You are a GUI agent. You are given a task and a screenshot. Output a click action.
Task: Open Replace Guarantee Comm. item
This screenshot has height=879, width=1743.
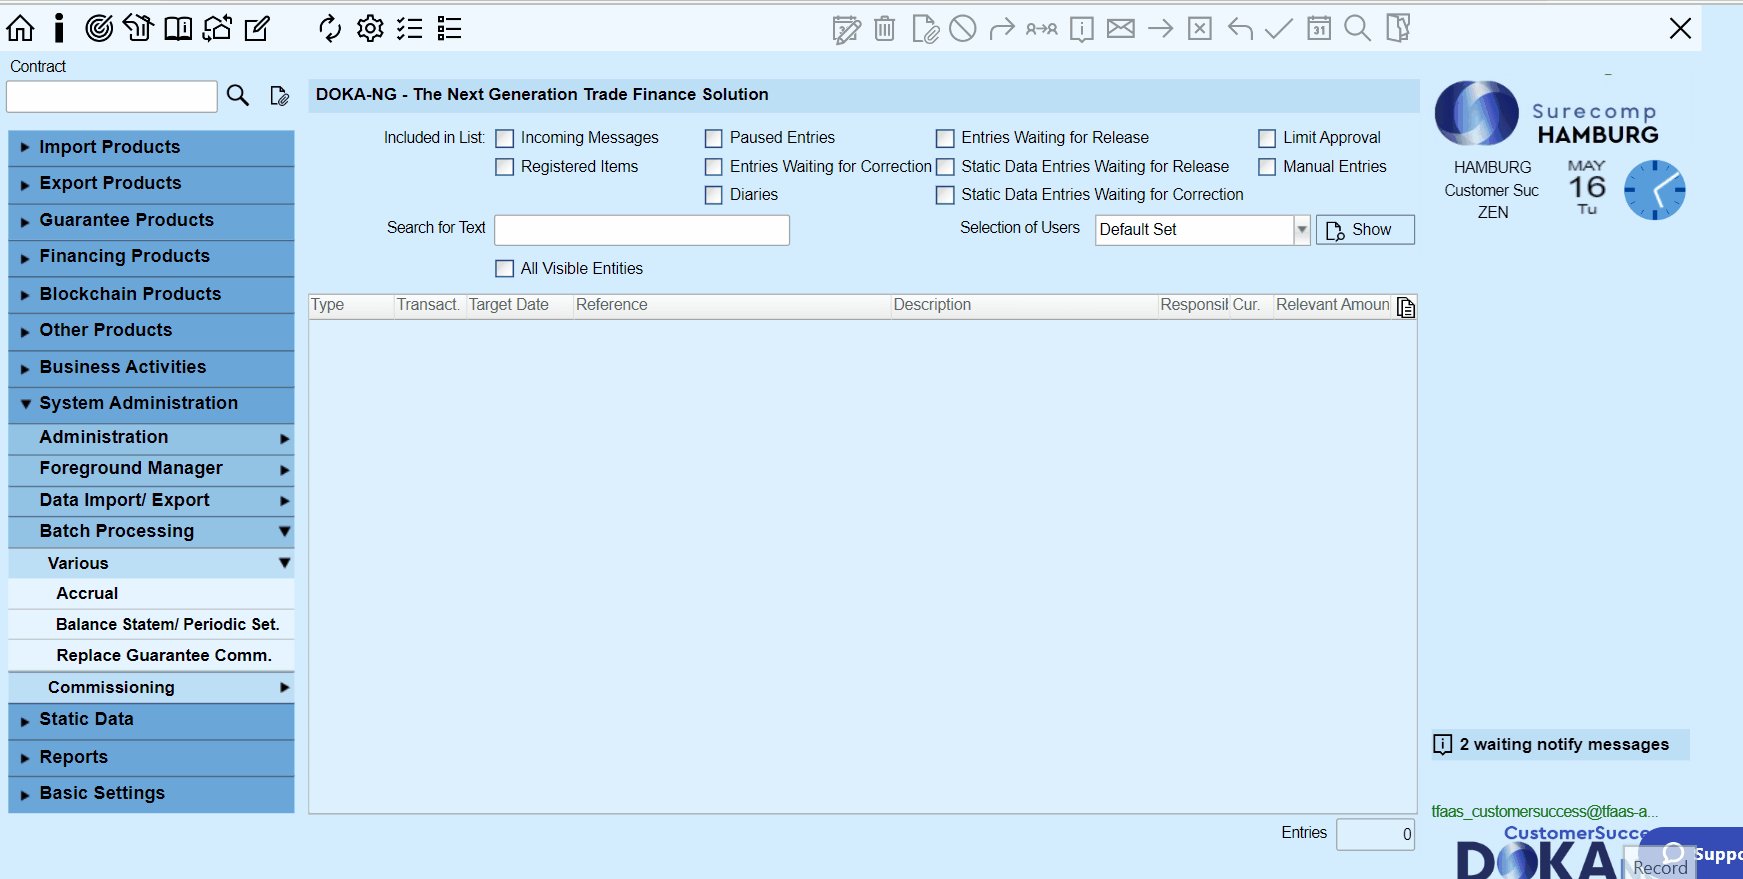pyautogui.click(x=151, y=655)
